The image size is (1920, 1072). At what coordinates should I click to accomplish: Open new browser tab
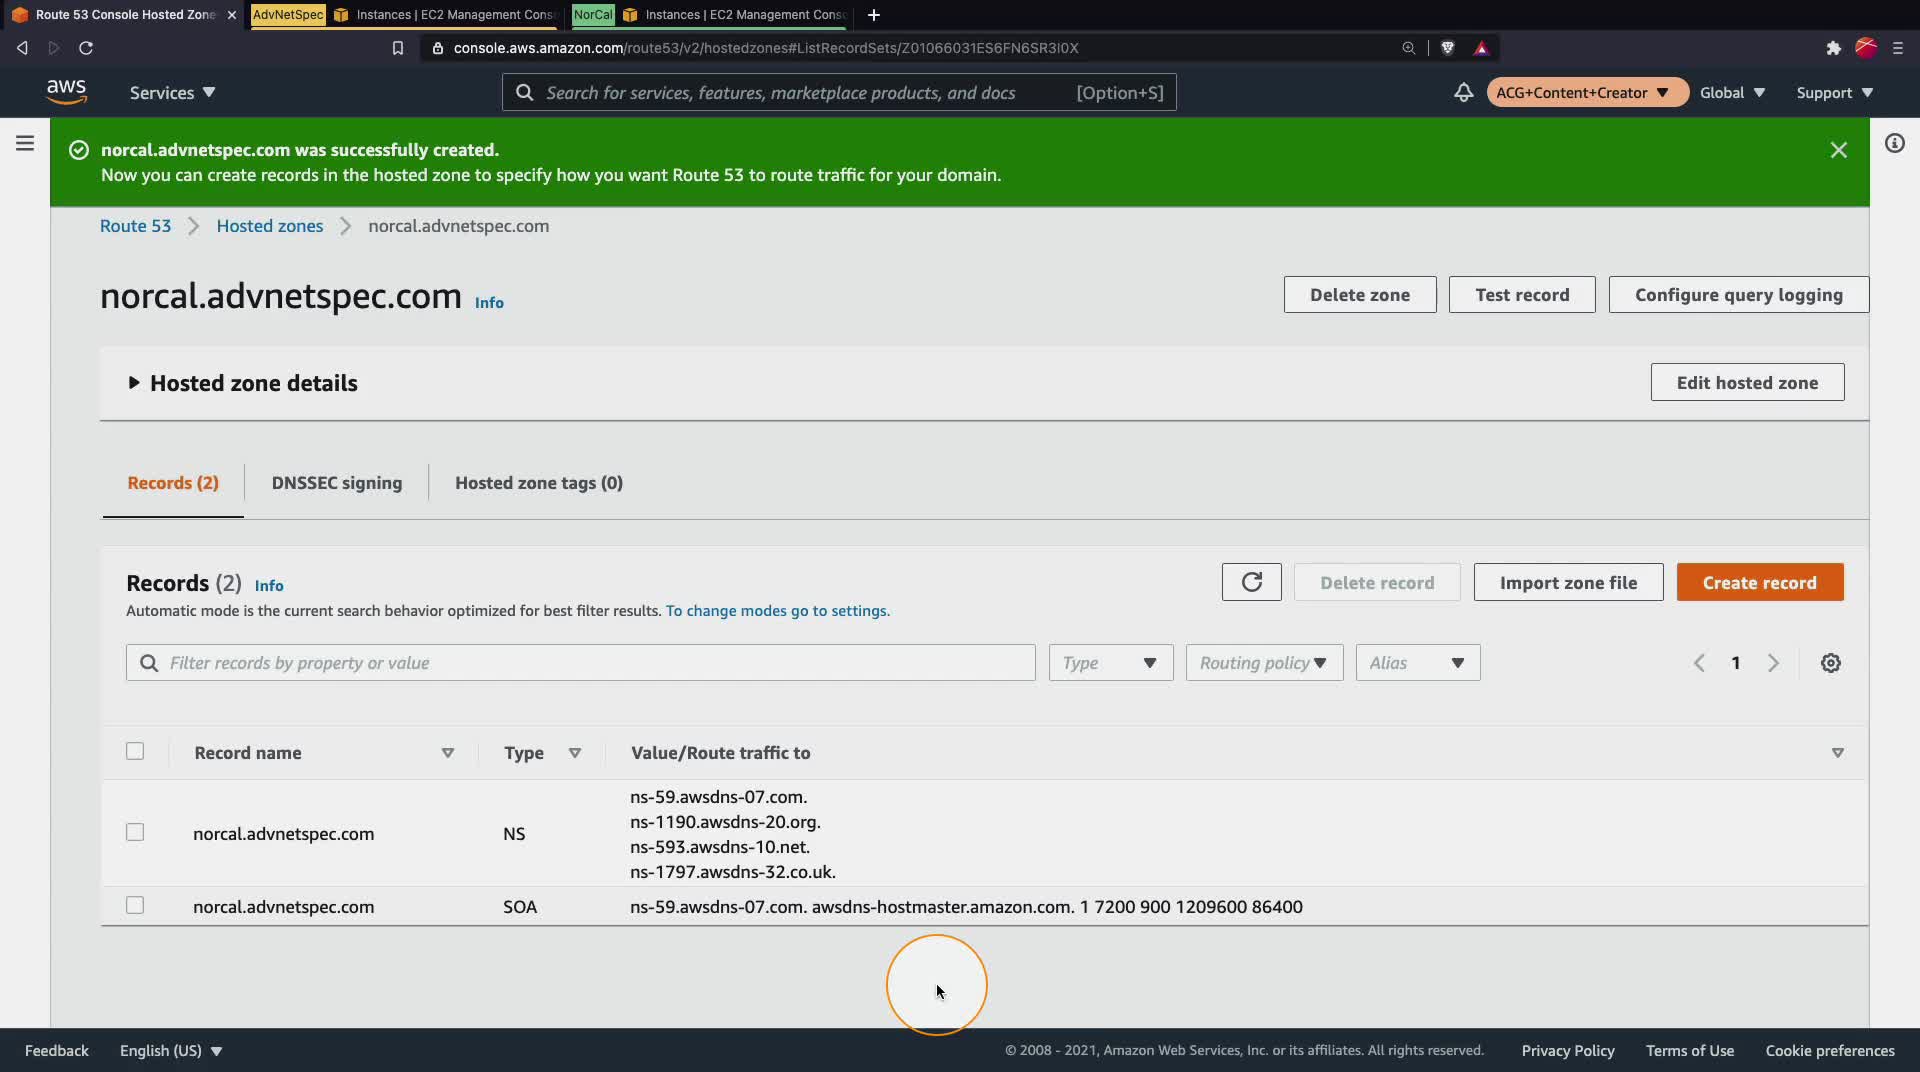874,15
